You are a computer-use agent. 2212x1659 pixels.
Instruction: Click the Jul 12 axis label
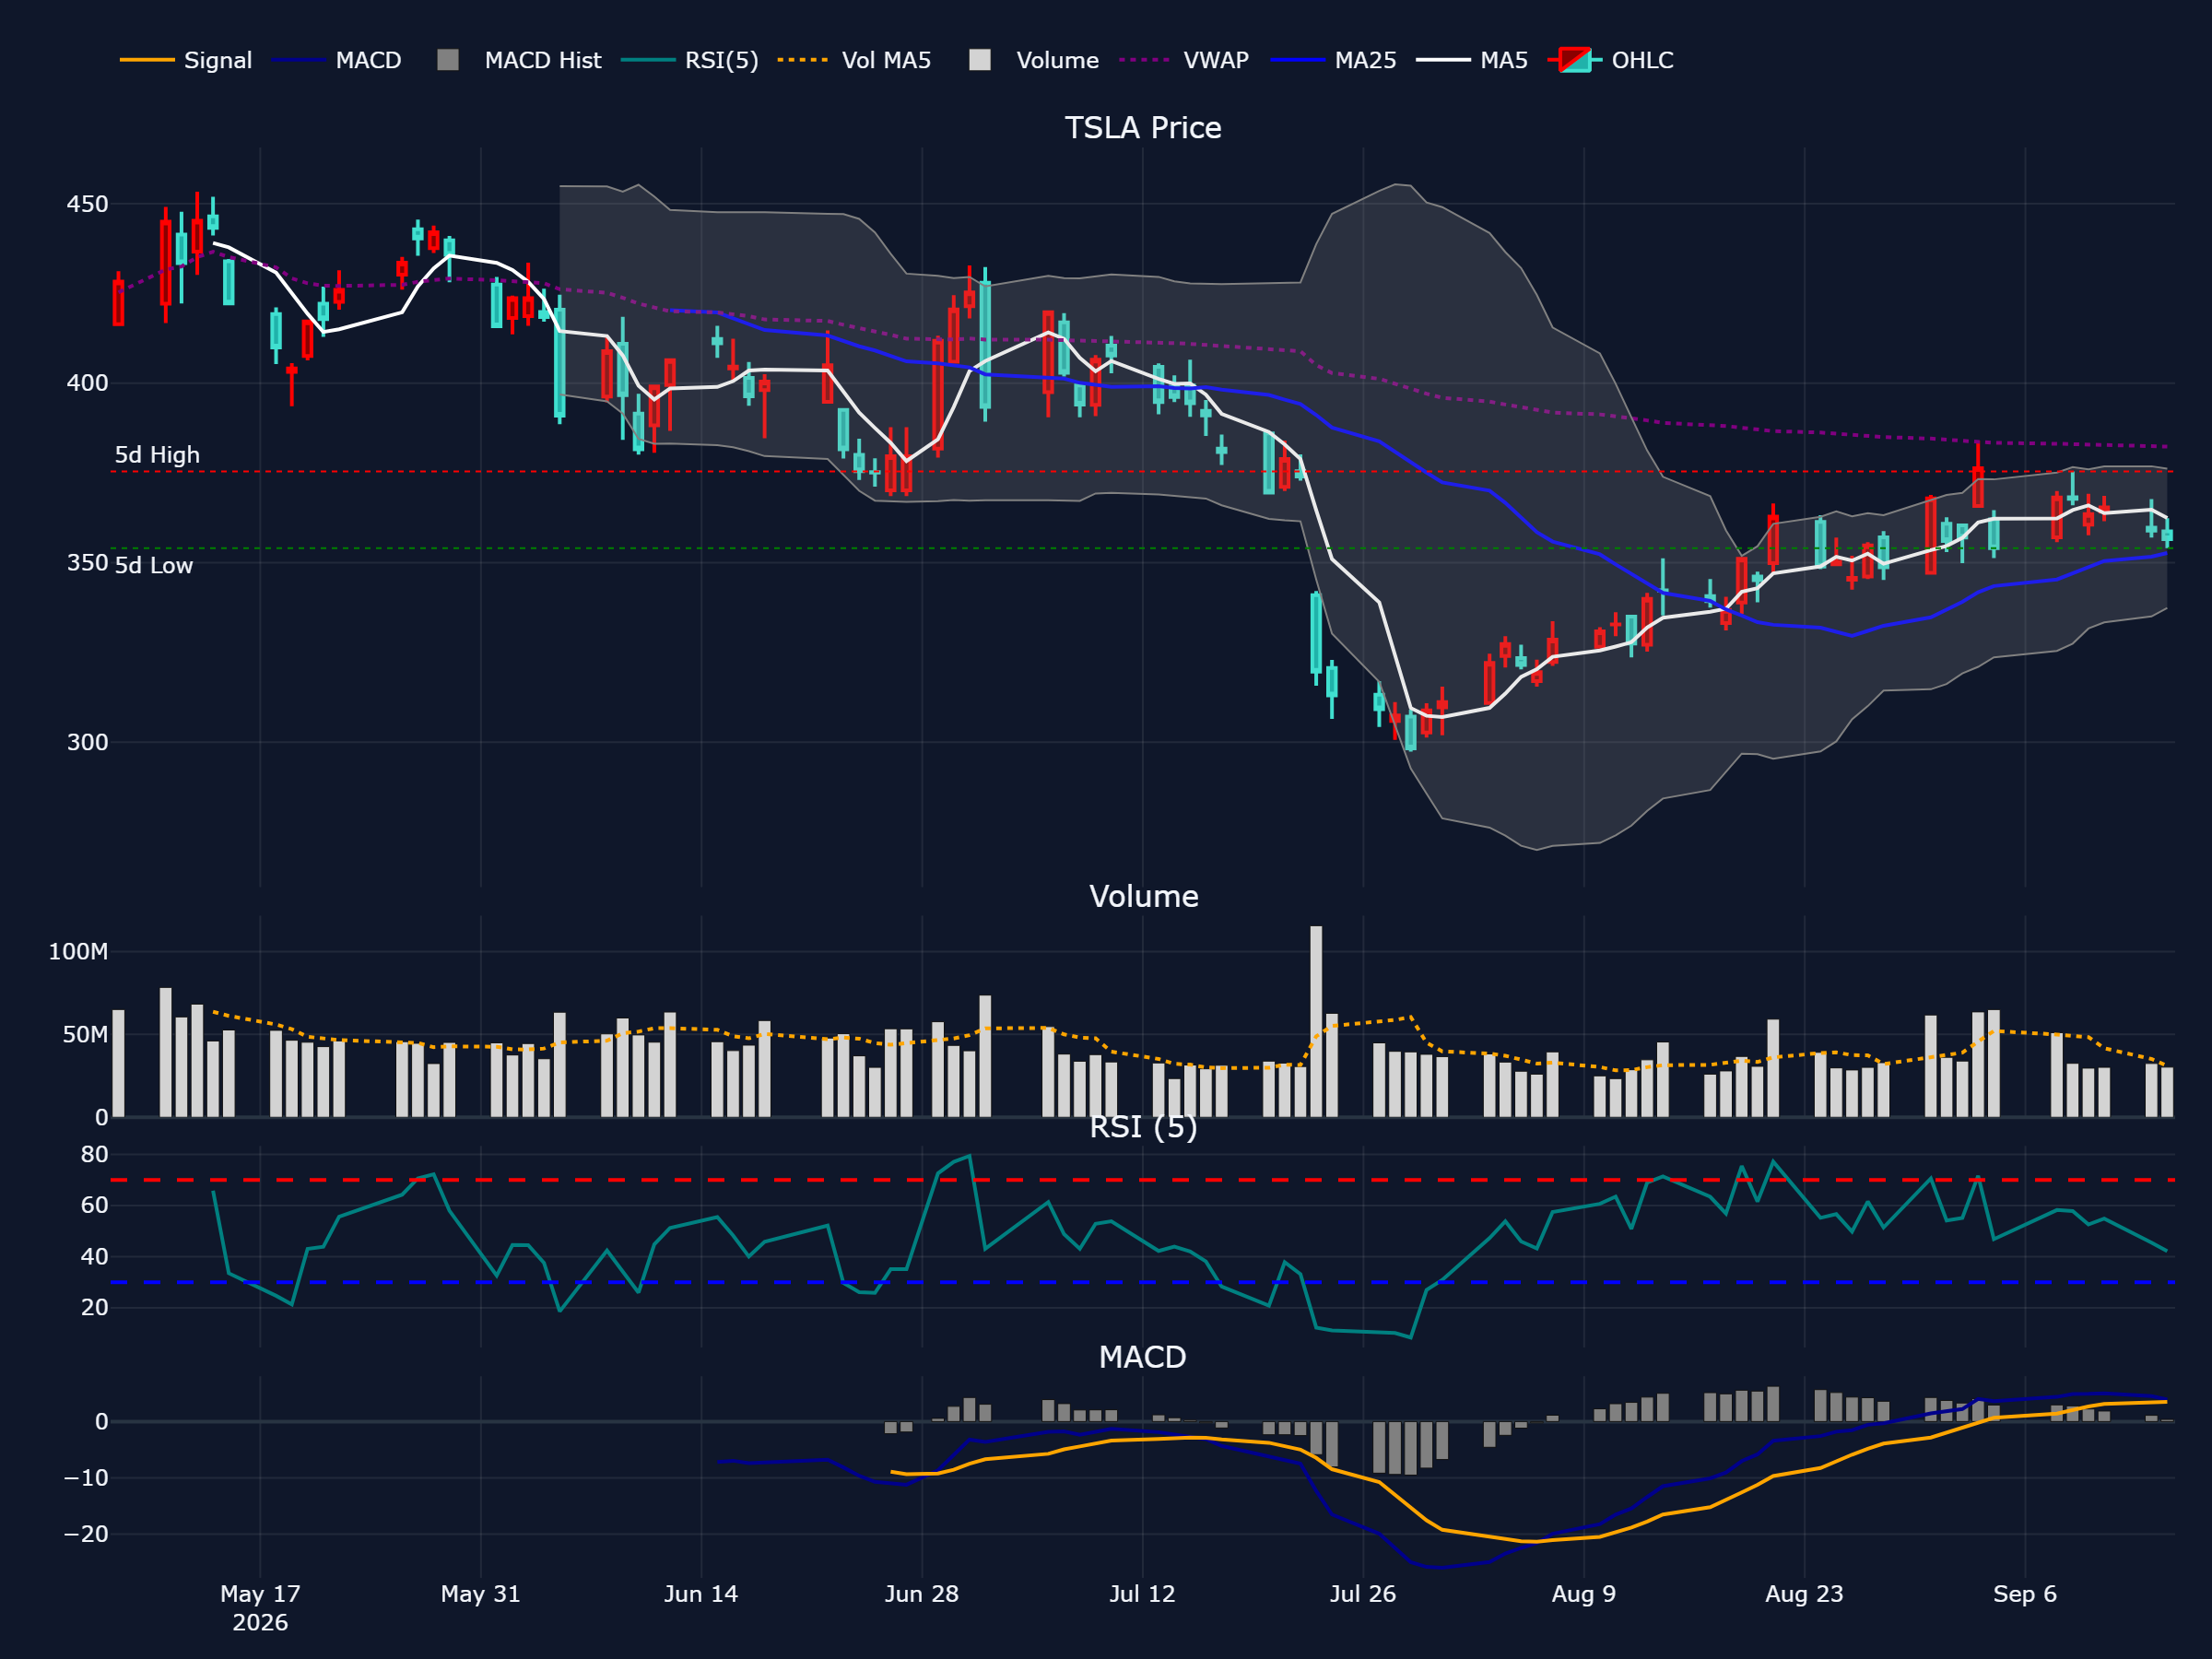(1142, 1594)
